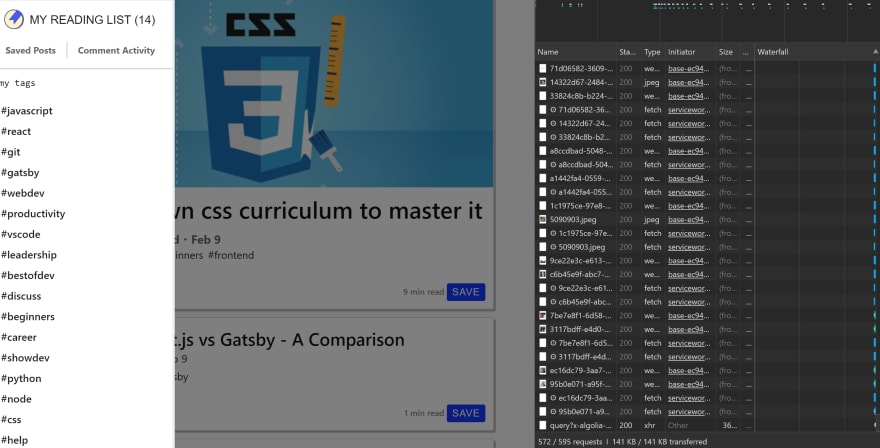Screen dimensions: 880x448
Task: Filter by the #react tag
Action: pyautogui.click(x=16, y=131)
